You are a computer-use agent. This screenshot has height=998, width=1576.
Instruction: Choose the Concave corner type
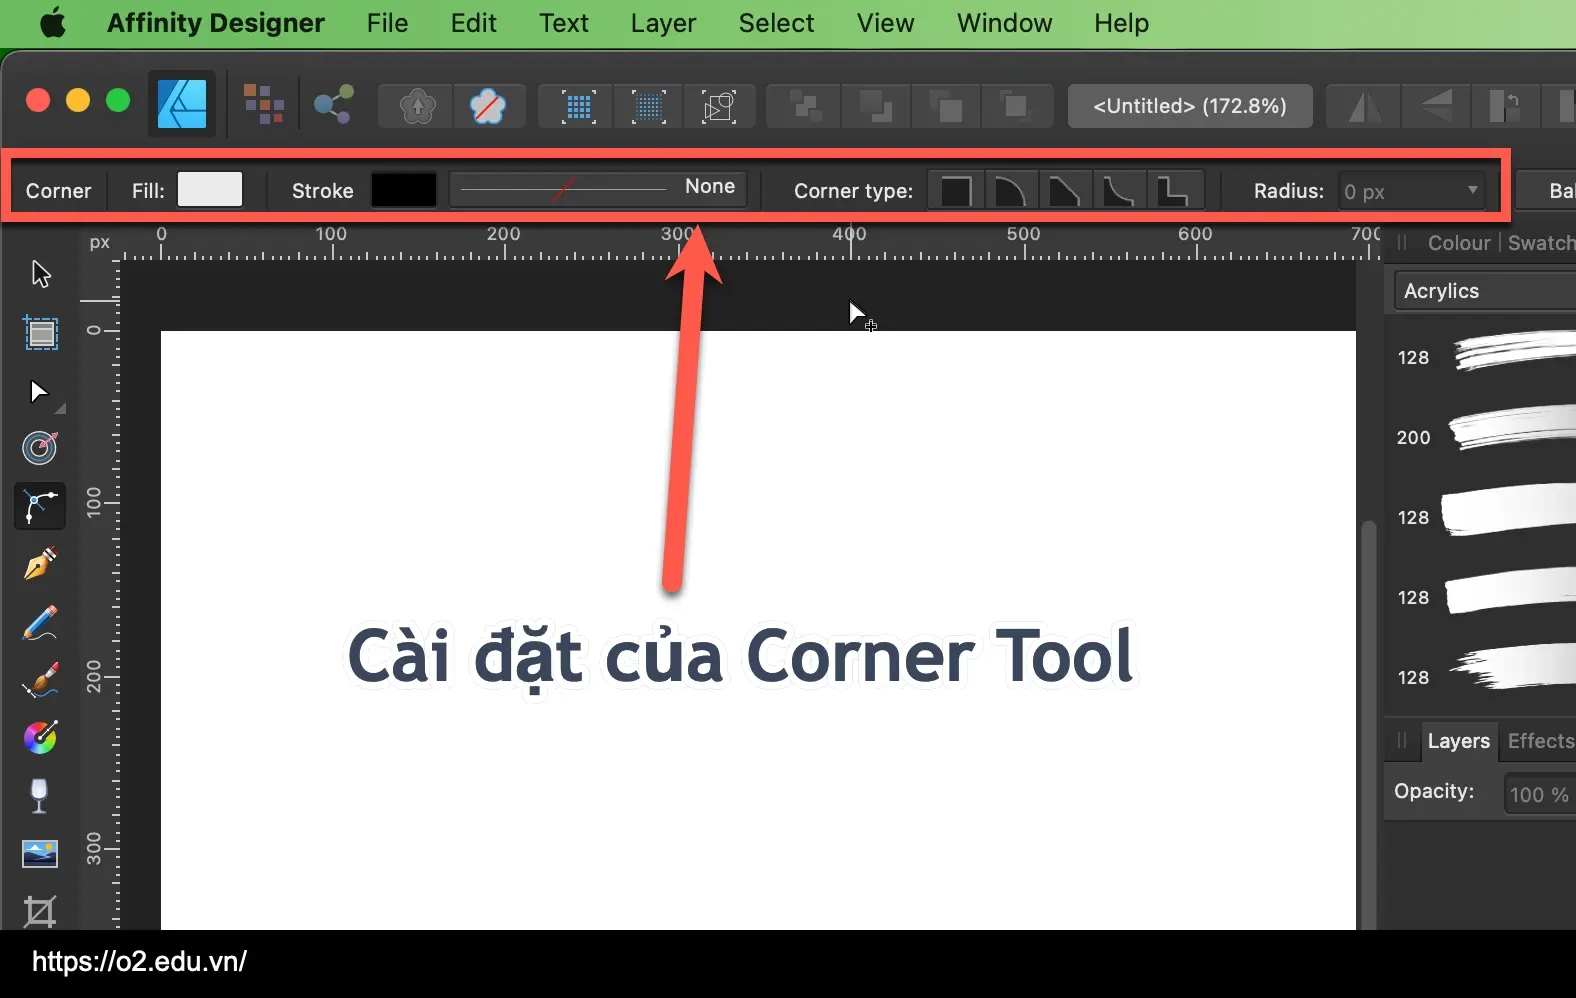pyautogui.click(x=1118, y=190)
